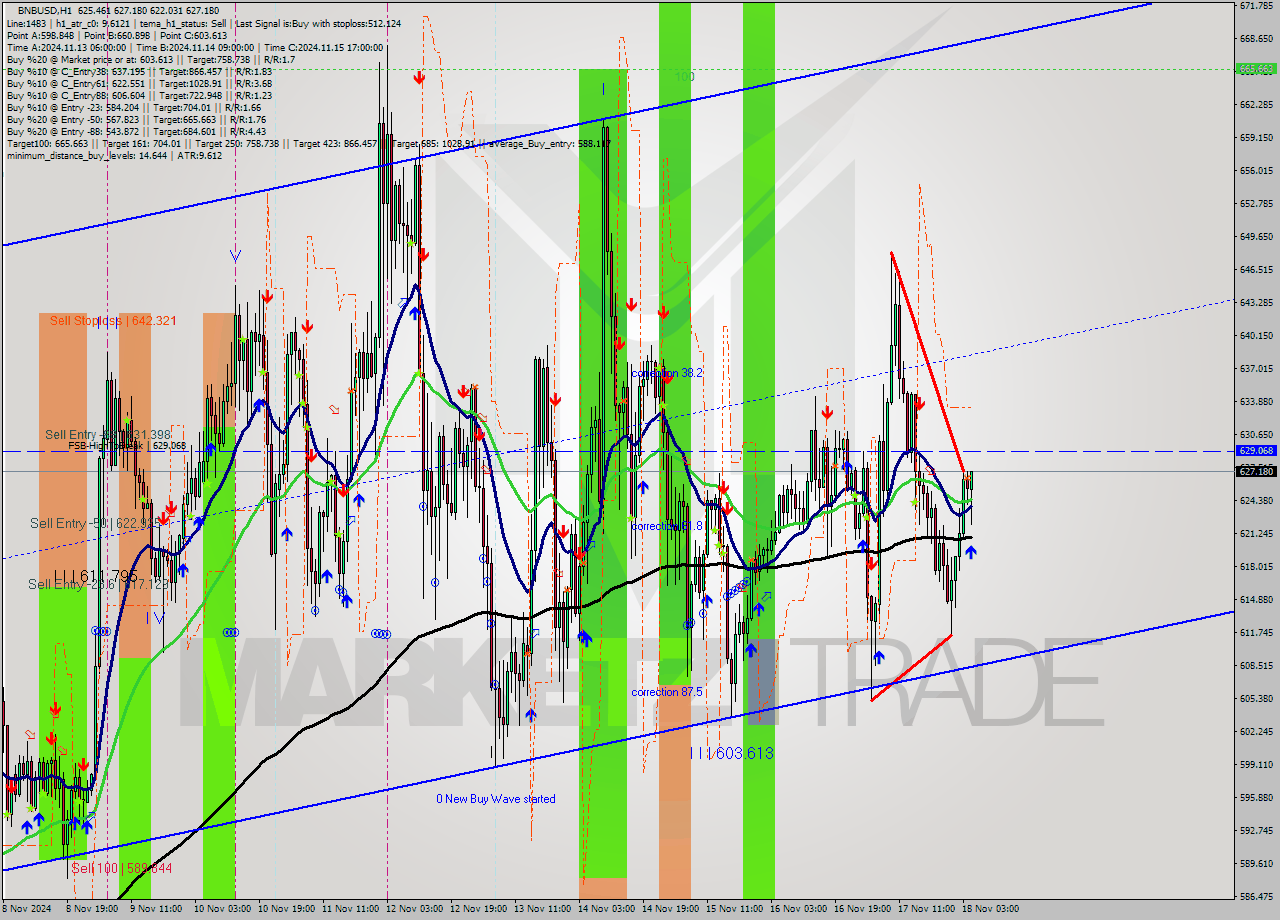
Task: Click the 'Sell 100 | 589.644' label
Action: pos(122,868)
